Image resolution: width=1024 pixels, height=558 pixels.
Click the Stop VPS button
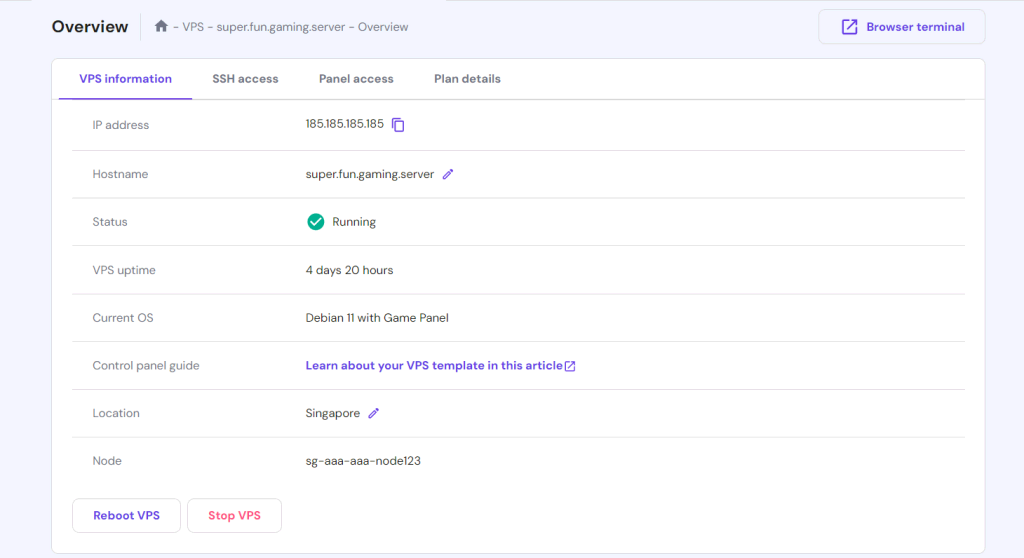[x=234, y=516]
